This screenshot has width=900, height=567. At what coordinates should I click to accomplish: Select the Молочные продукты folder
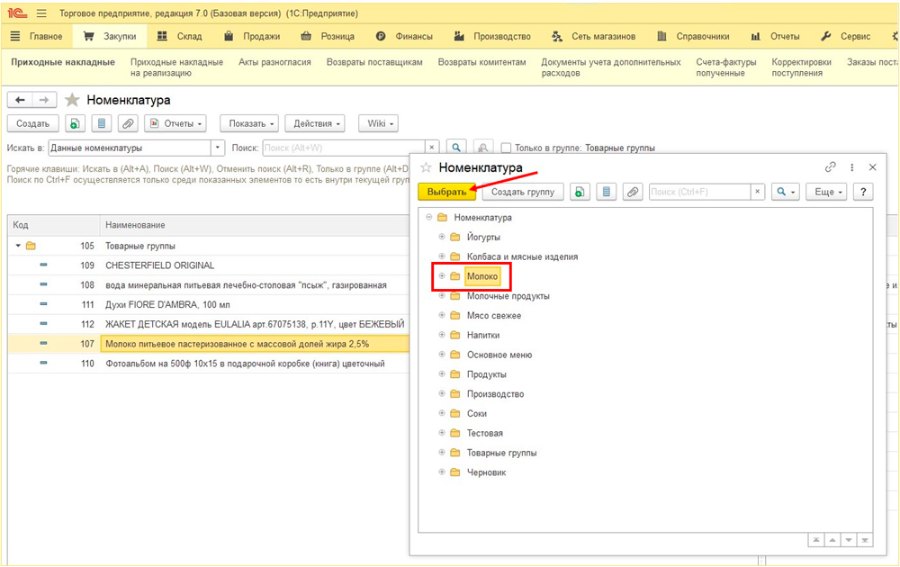pyautogui.click(x=508, y=296)
